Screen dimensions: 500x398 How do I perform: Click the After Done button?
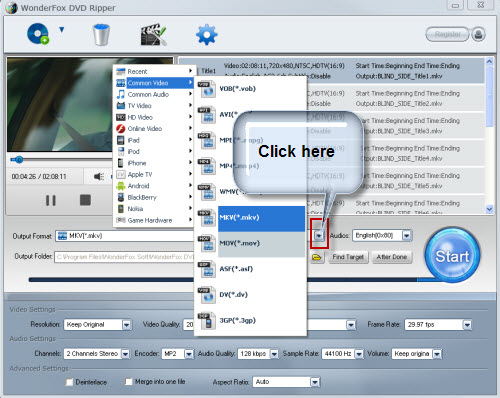(392, 257)
